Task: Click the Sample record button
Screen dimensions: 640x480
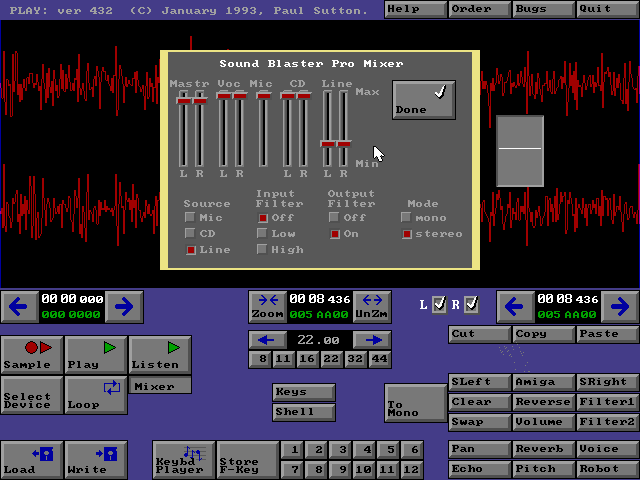Action: 32,355
